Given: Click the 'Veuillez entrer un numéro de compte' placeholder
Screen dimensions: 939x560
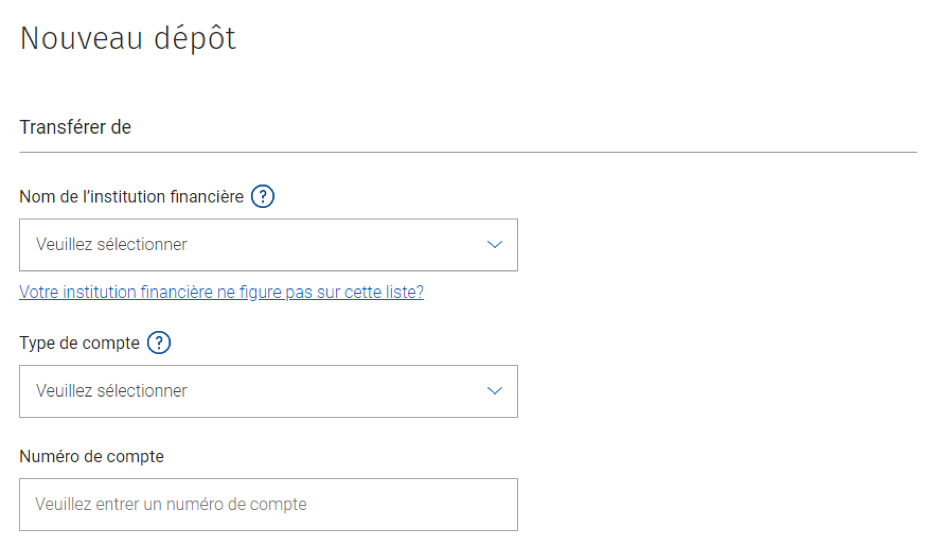Looking at the screenshot, I should pyautogui.click(x=171, y=504).
